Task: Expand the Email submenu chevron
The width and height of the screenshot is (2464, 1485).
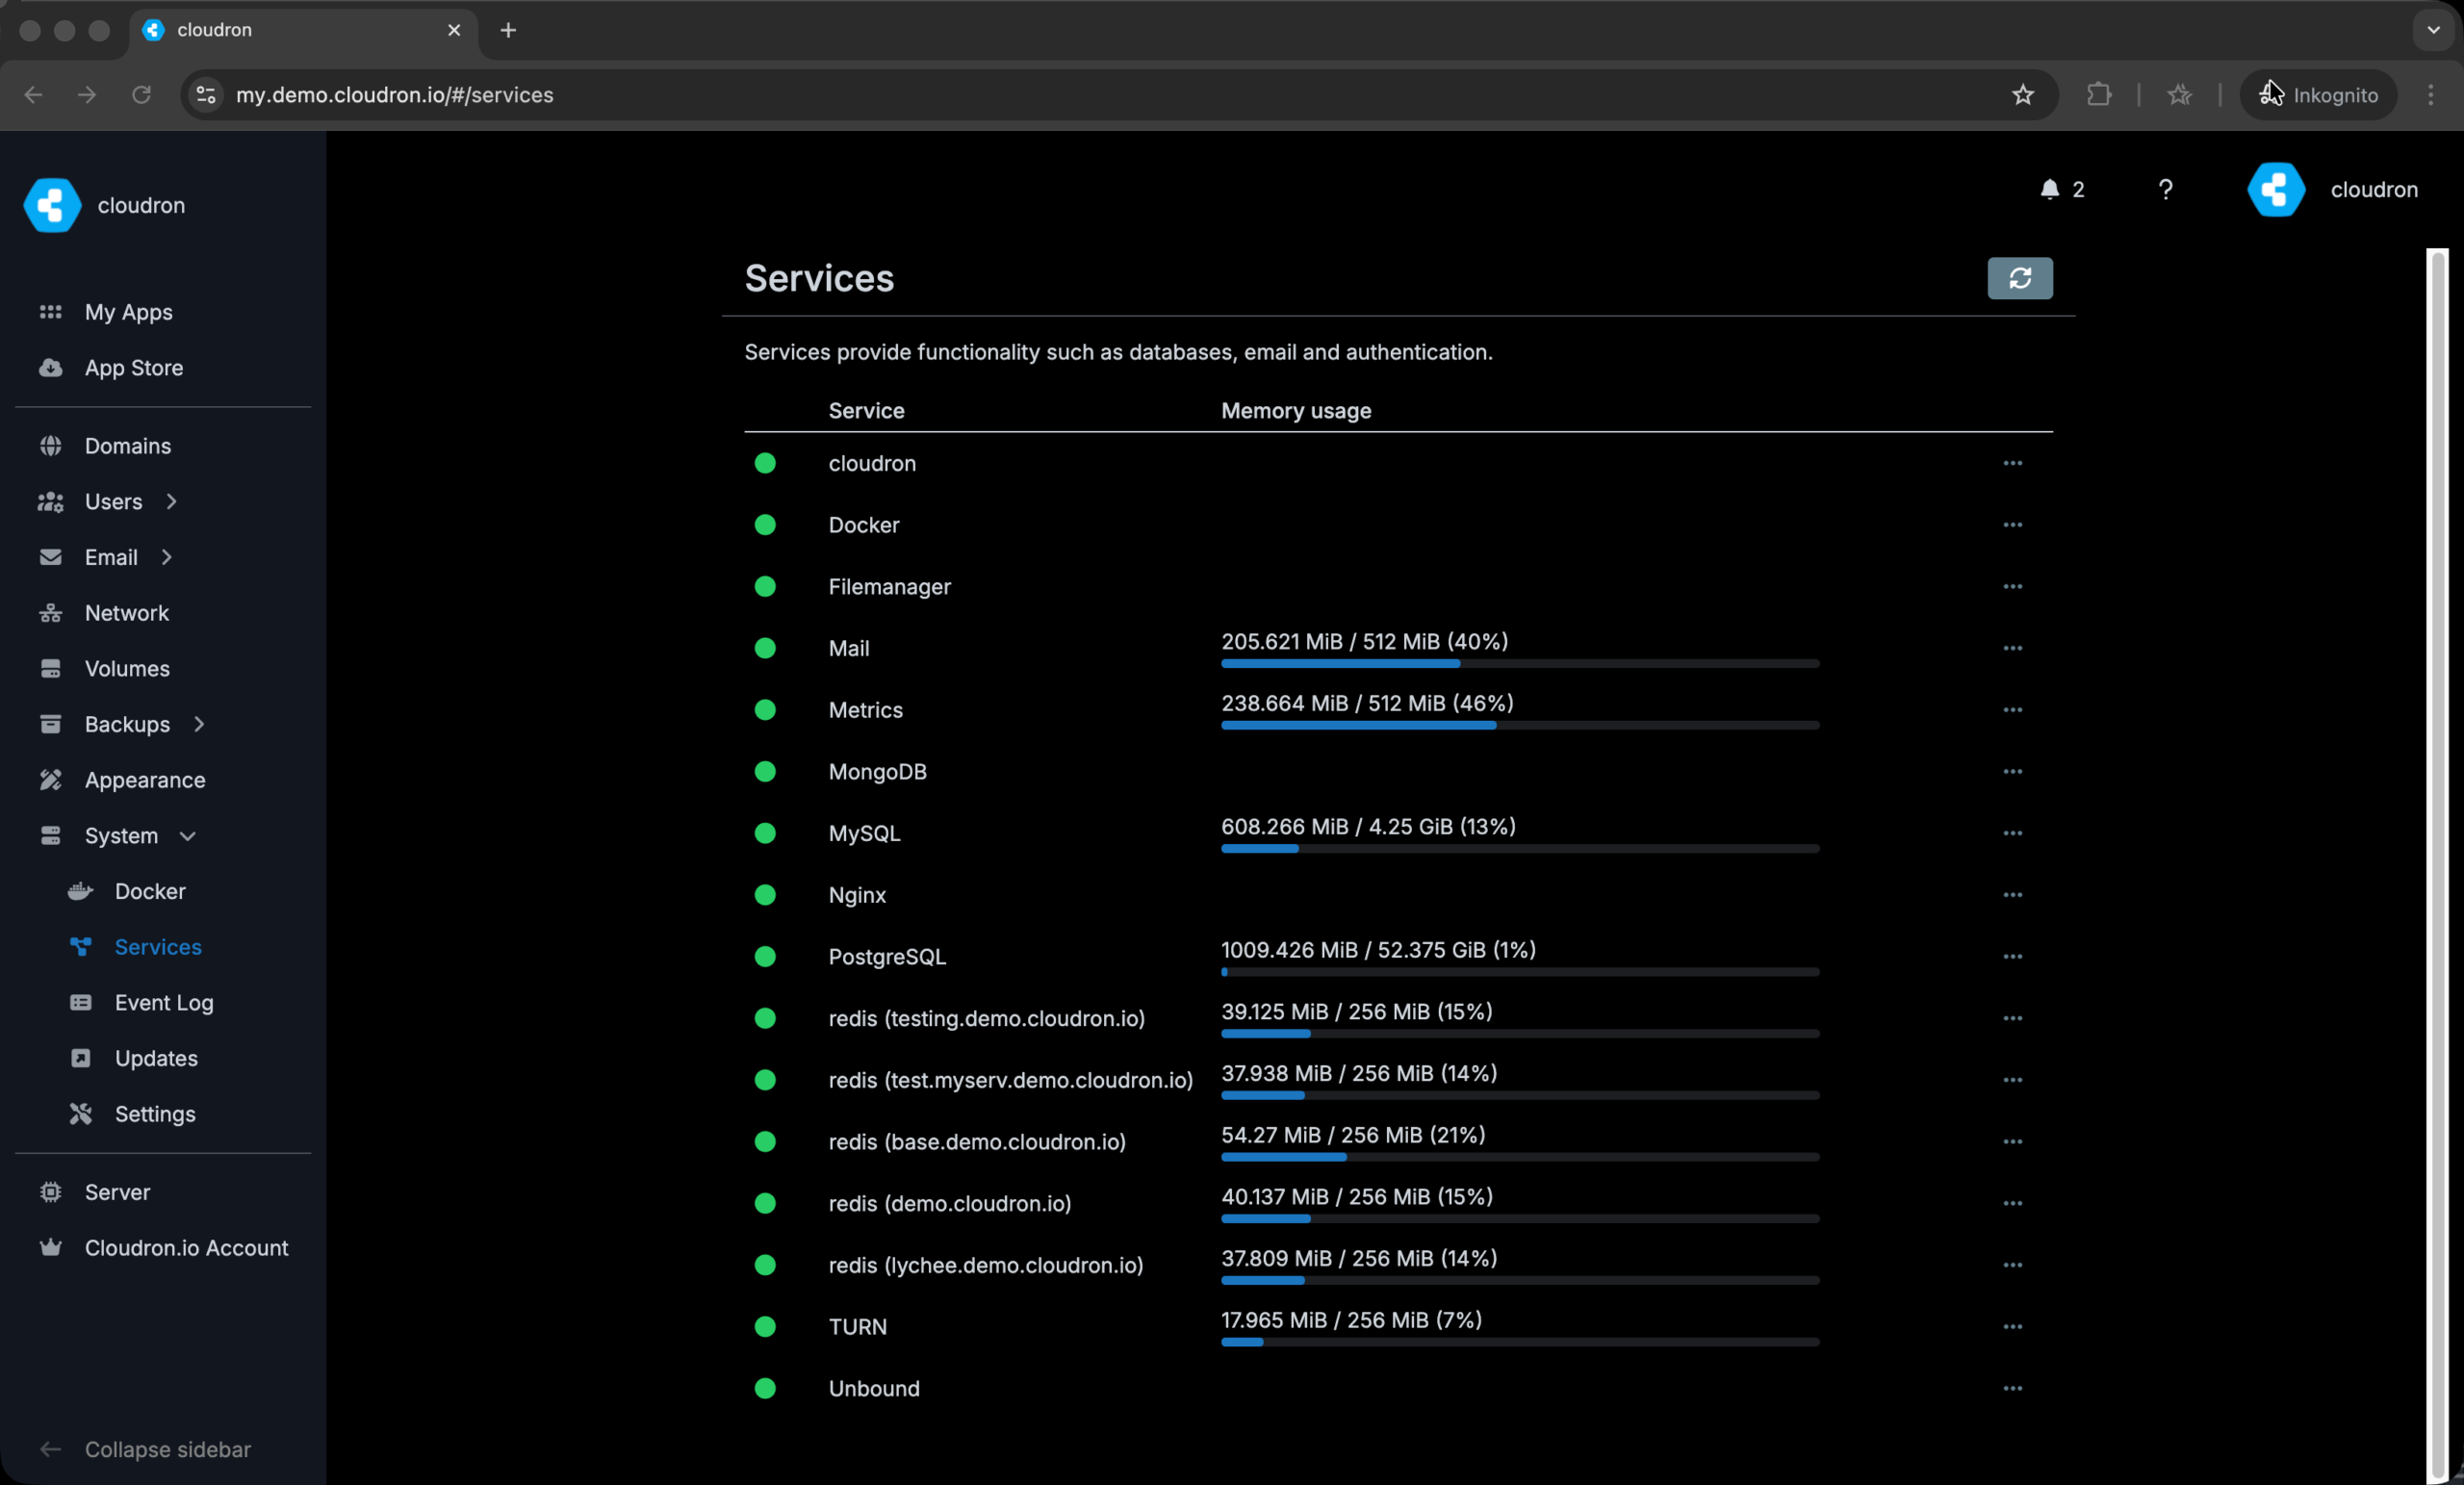Action: click(x=166, y=557)
